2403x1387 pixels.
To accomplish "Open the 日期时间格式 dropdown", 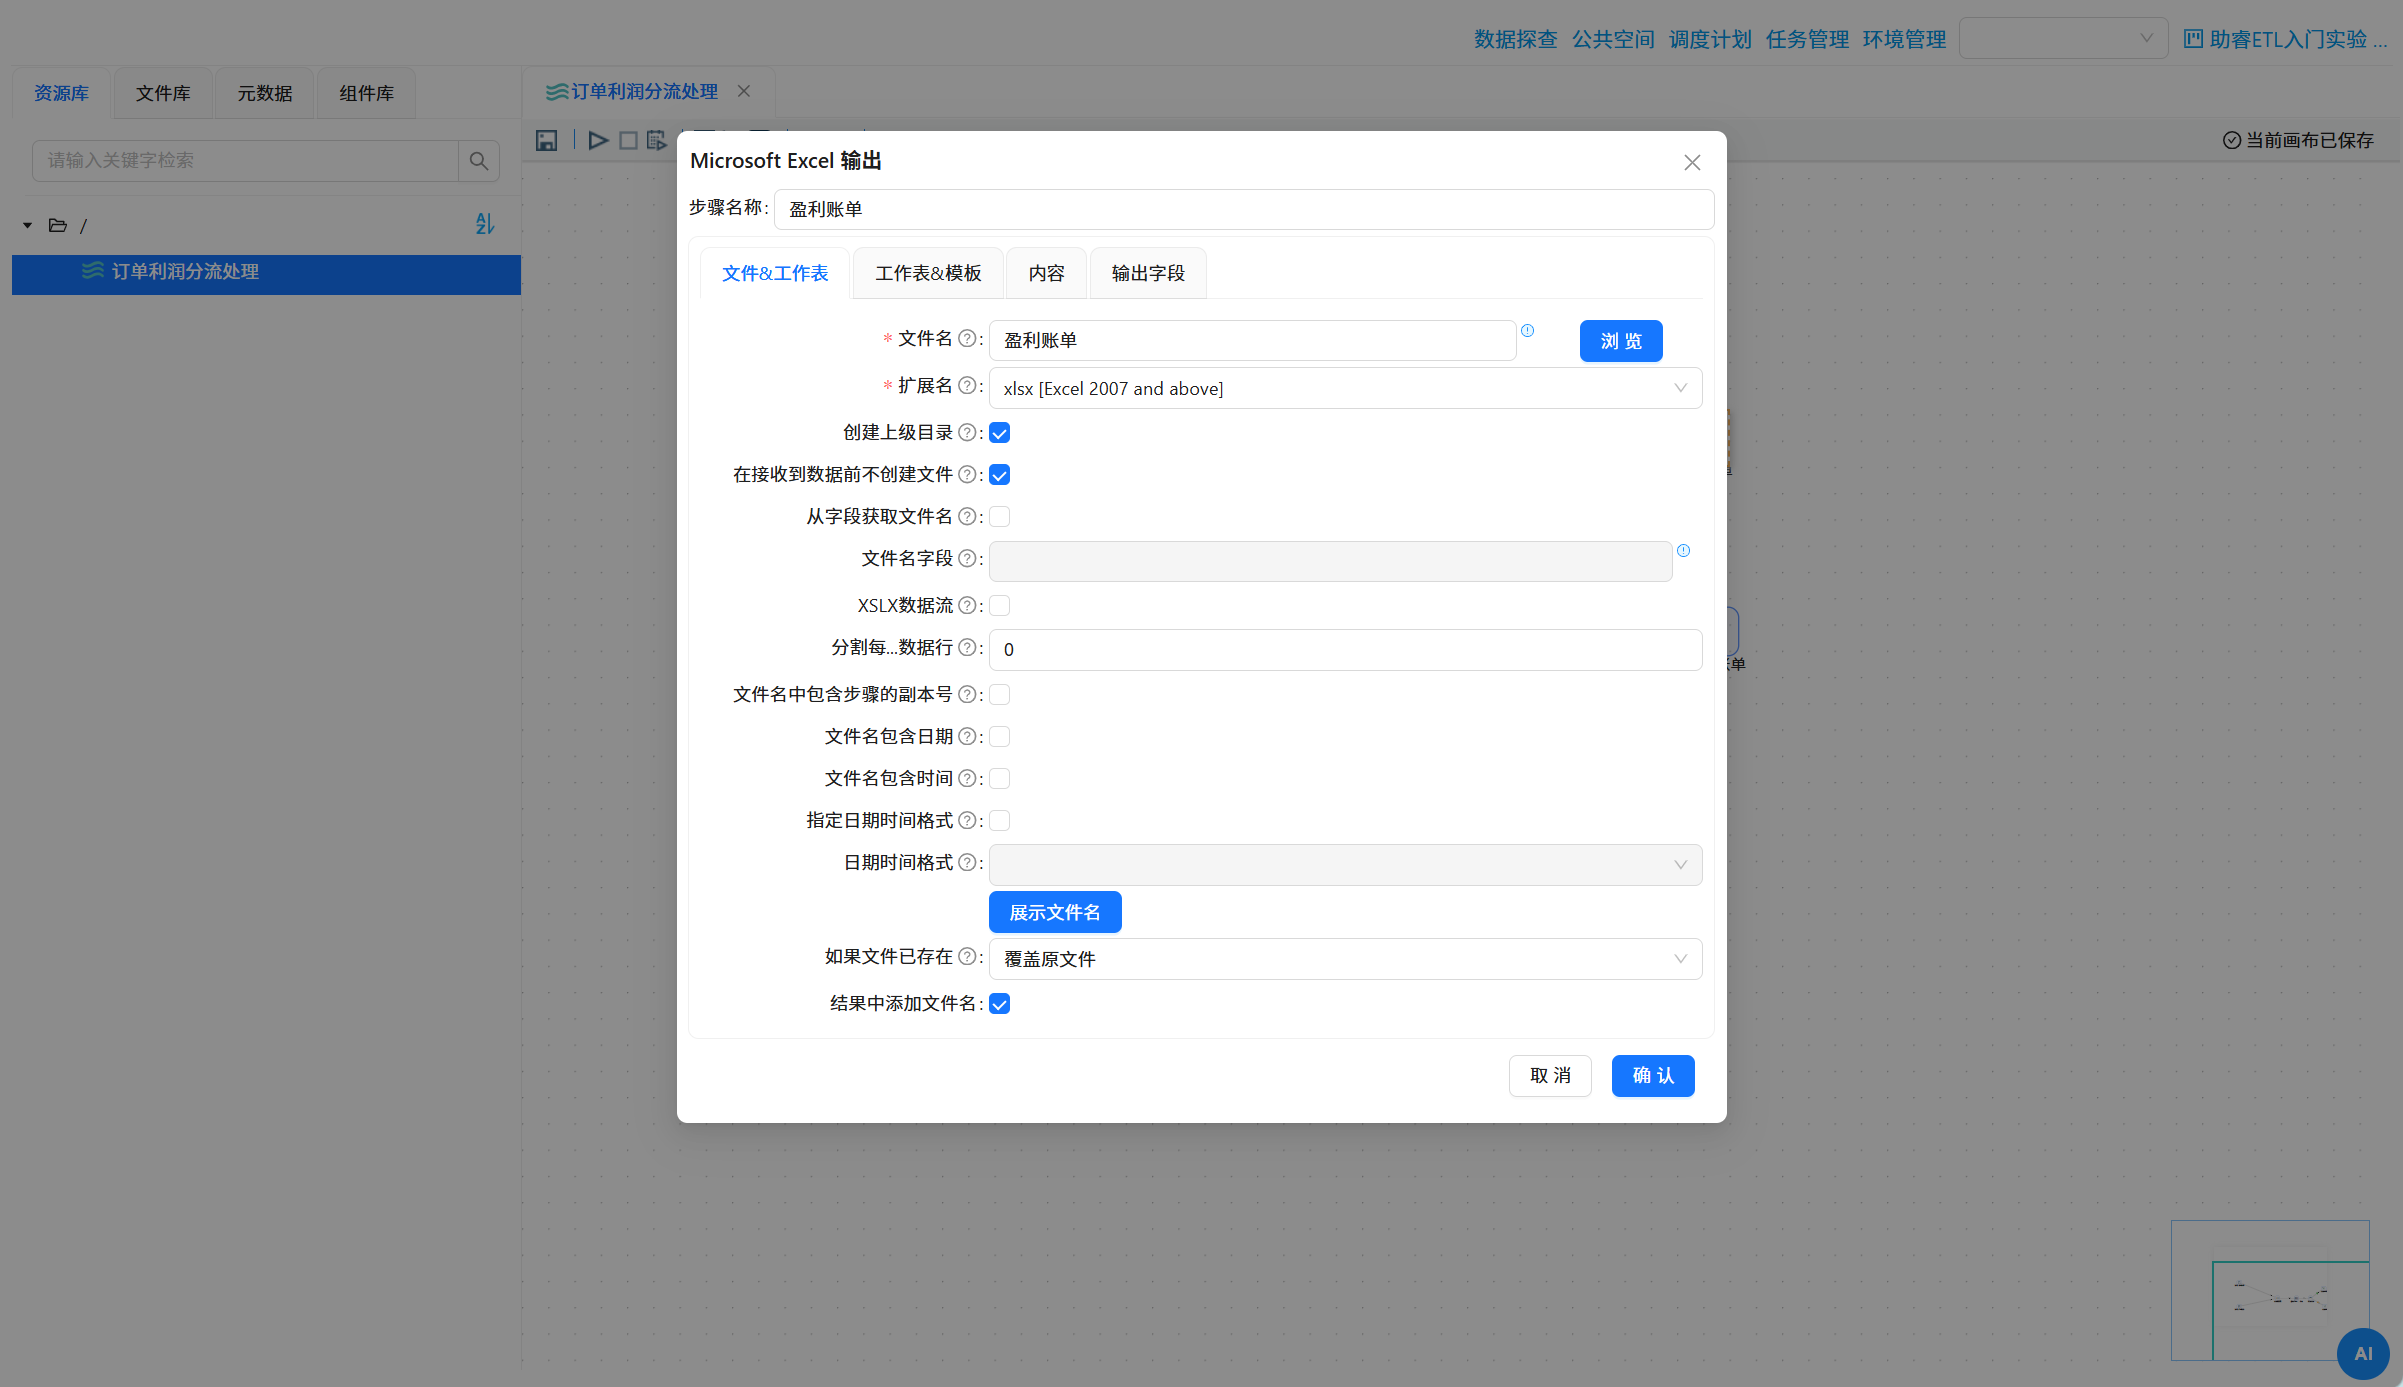I will tap(1345, 865).
